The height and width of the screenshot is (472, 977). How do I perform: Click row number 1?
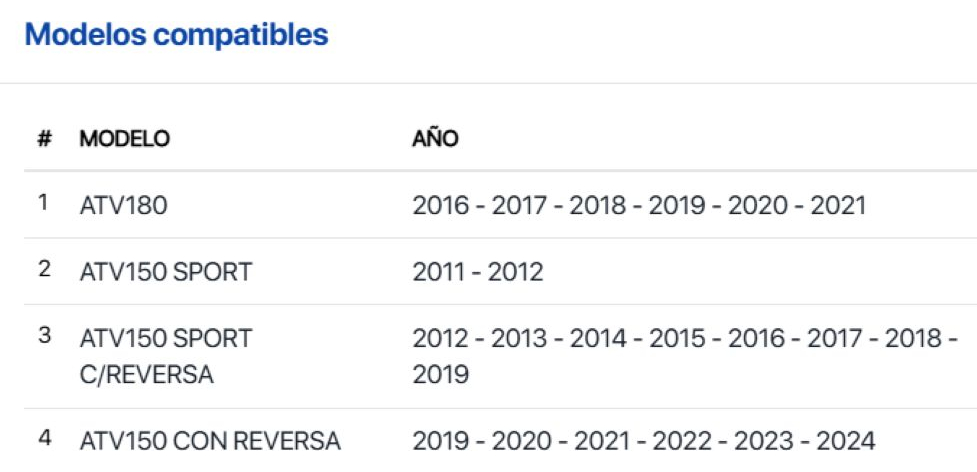pos(43,203)
